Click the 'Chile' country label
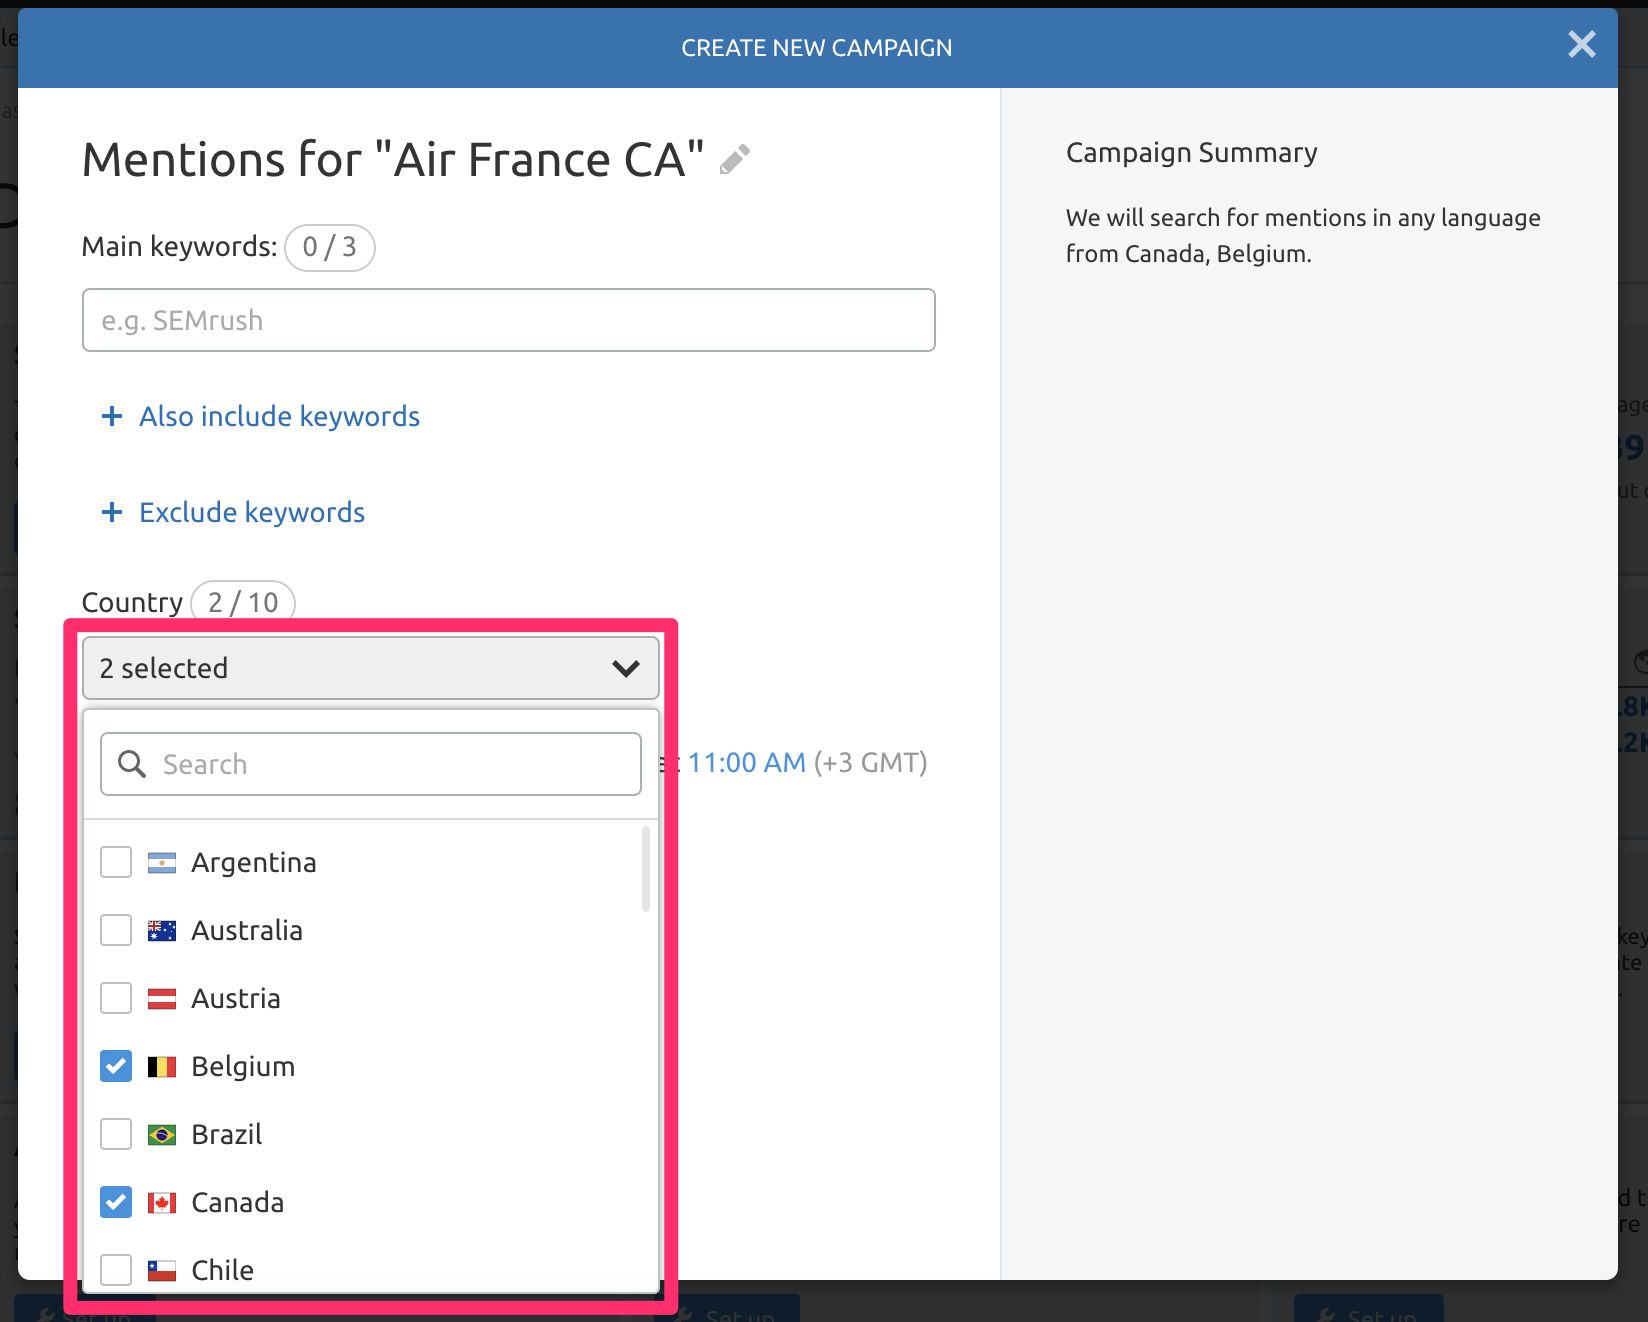The width and height of the screenshot is (1648, 1322). point(223,1270)
